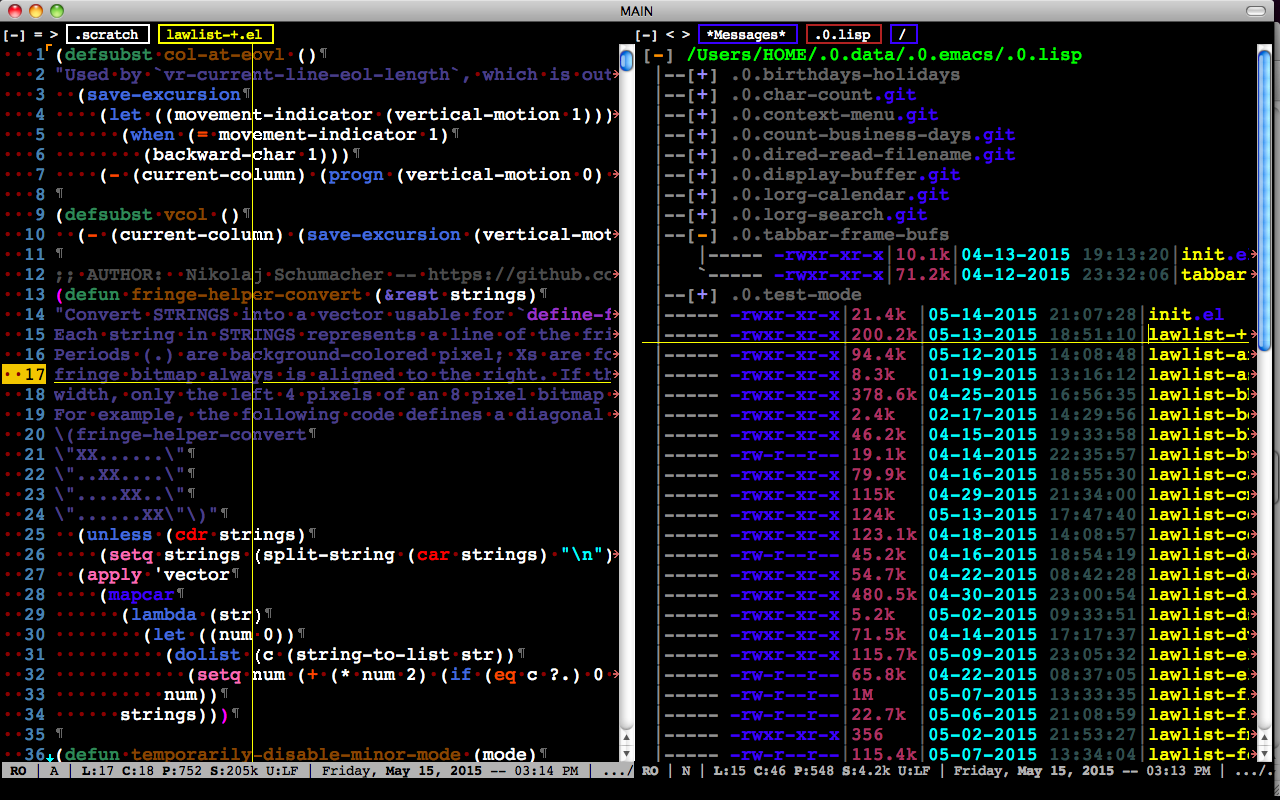Click the [-] tabbar home button in left pane
Screen dimensions: 1280x800
click(x=15, y=35)
